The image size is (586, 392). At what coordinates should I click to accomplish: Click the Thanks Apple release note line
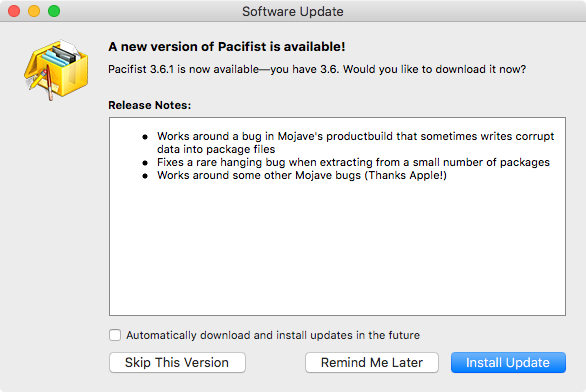(x=302, y=175)
